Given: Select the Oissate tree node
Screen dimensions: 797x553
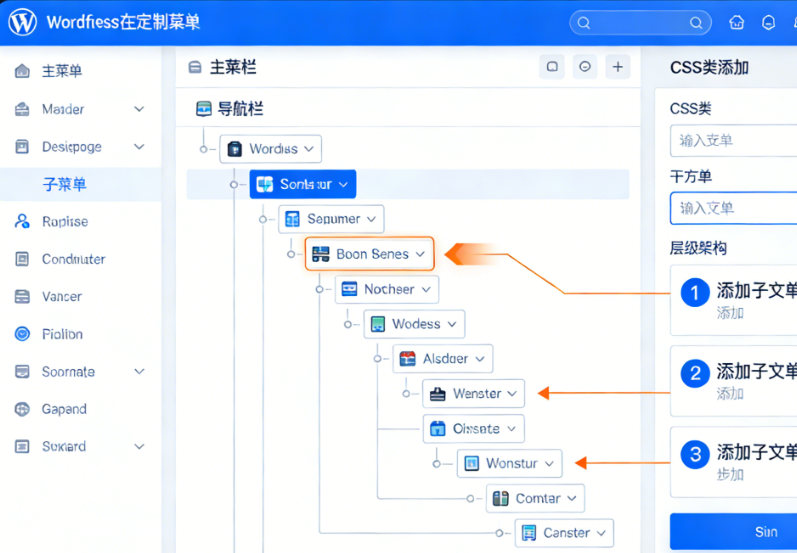Looking at the screenshot, I should pos(474,428).
